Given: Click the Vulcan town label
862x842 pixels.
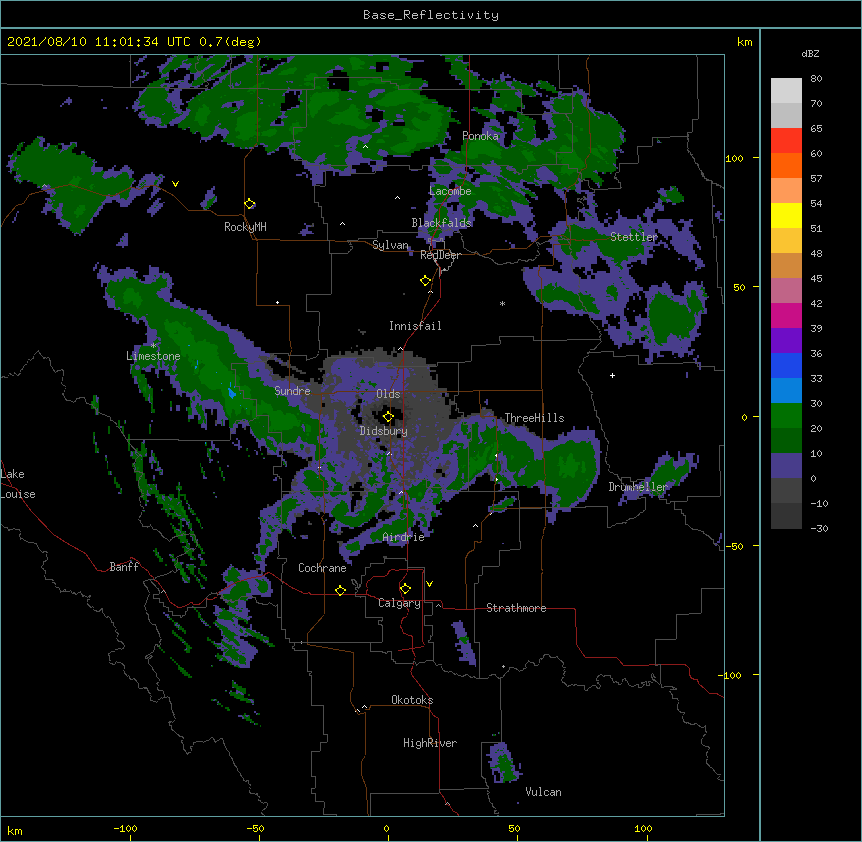Looking at the screenshot, I should [x=543, y=792].
